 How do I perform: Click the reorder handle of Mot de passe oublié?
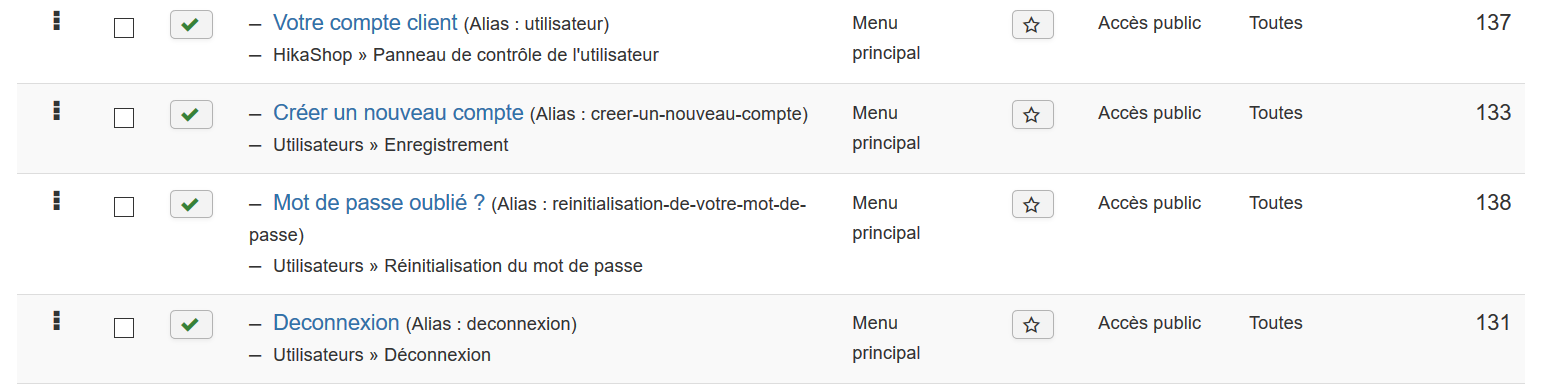pyautogui.click(x=57, y=201)
